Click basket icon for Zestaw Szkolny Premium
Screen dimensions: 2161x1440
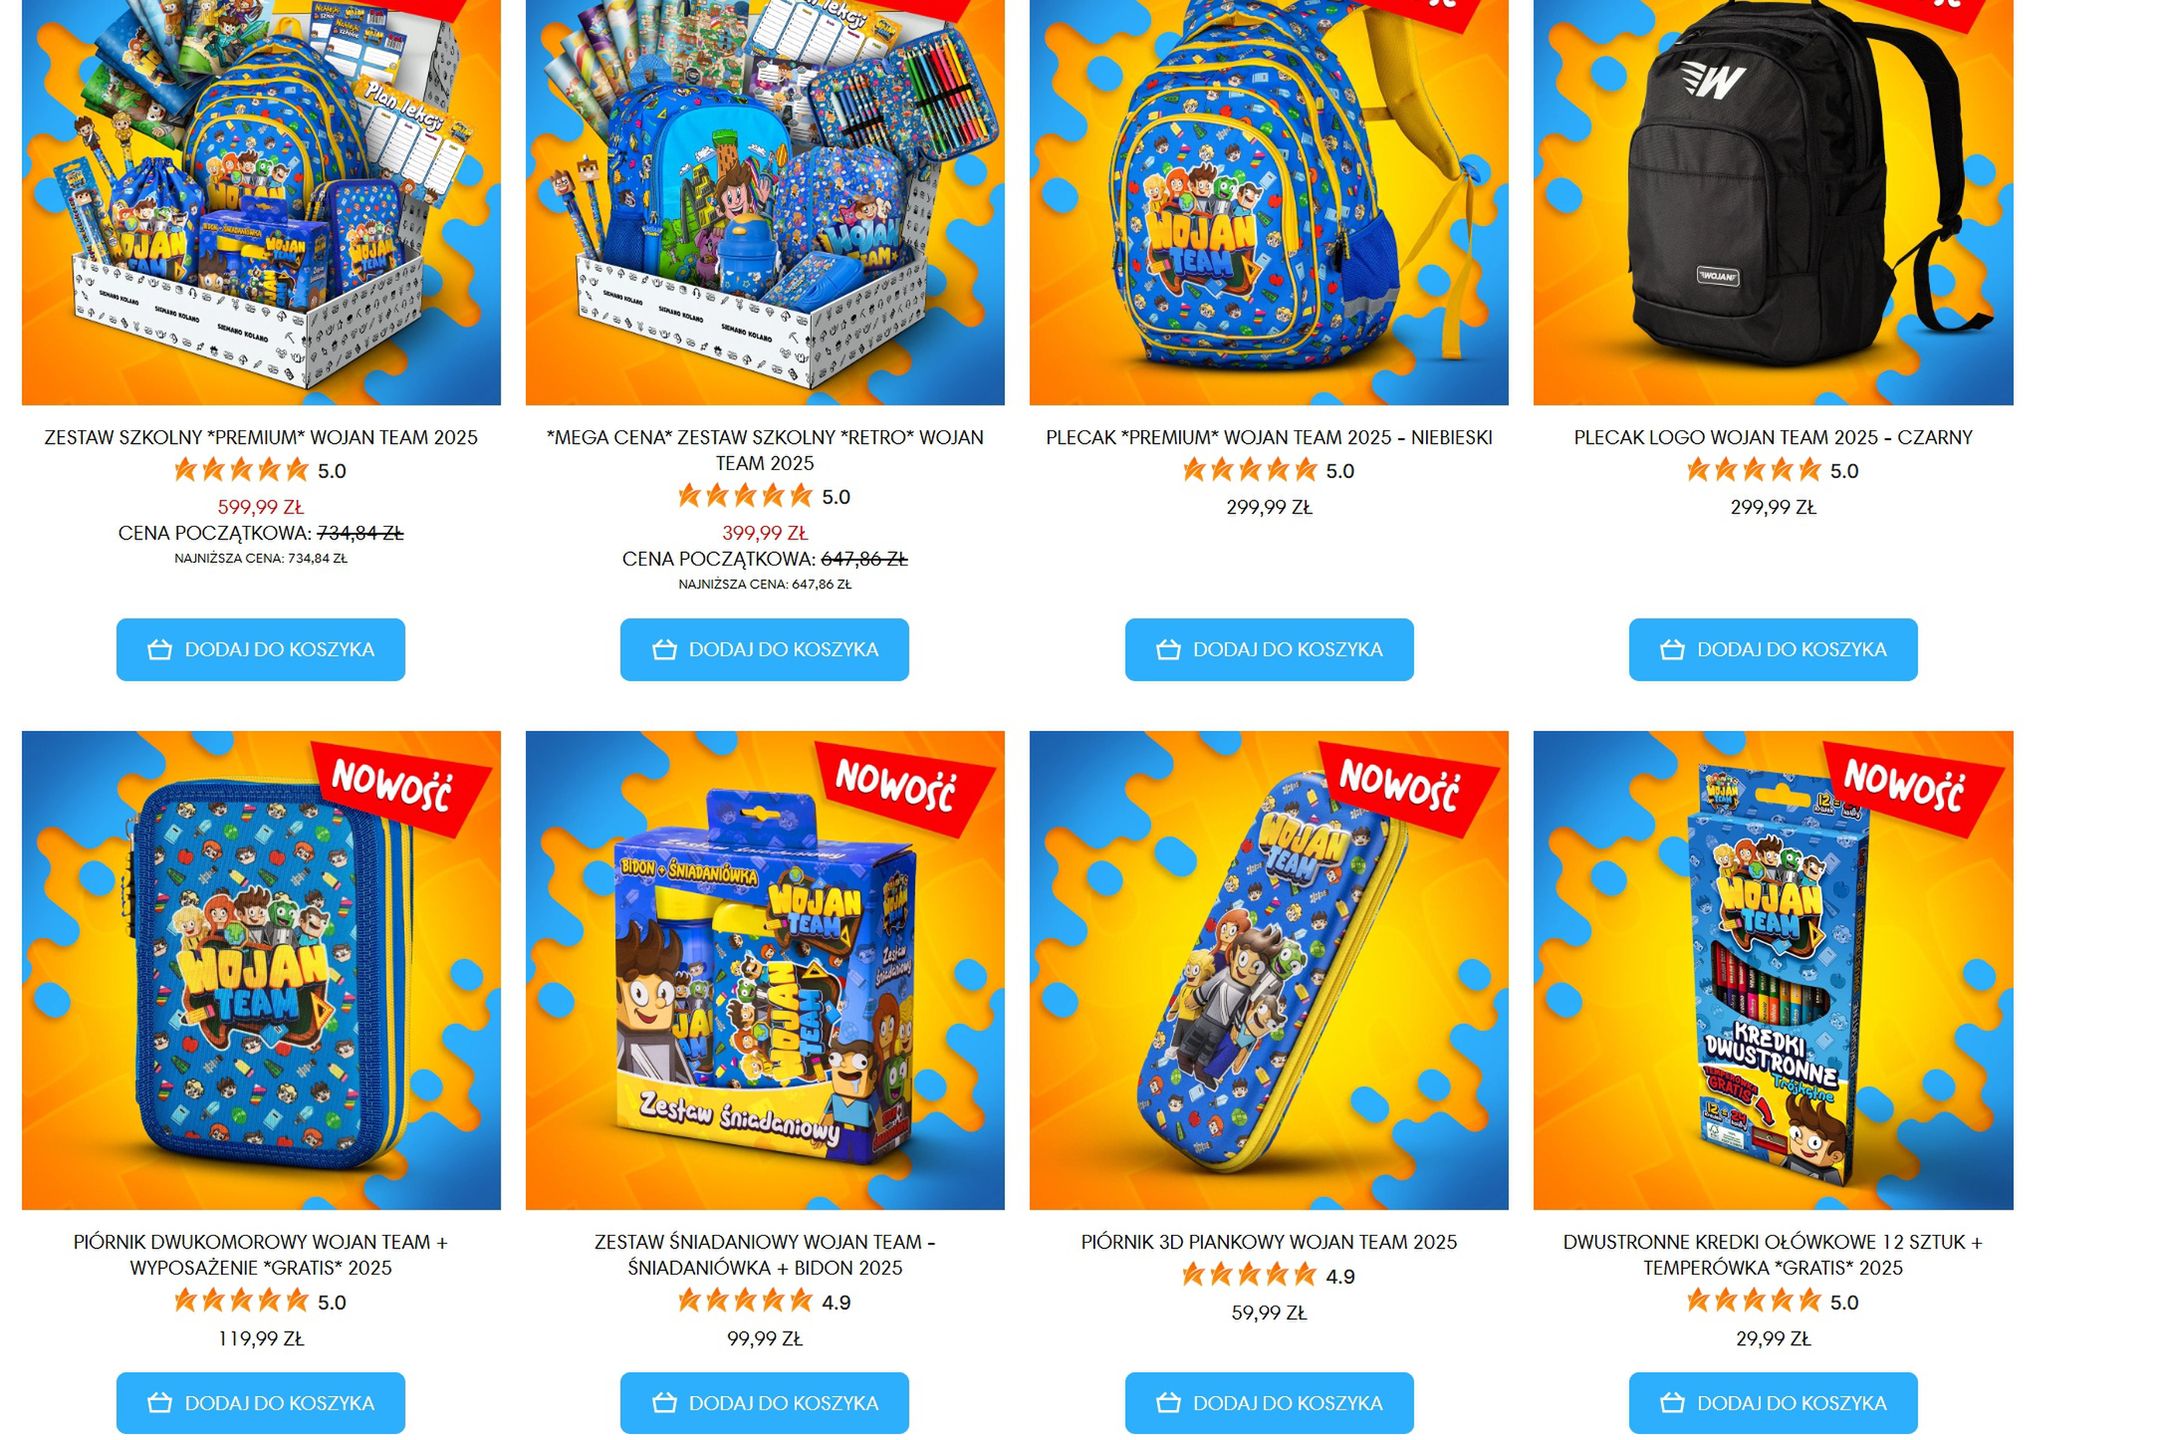tap(160, 650)
